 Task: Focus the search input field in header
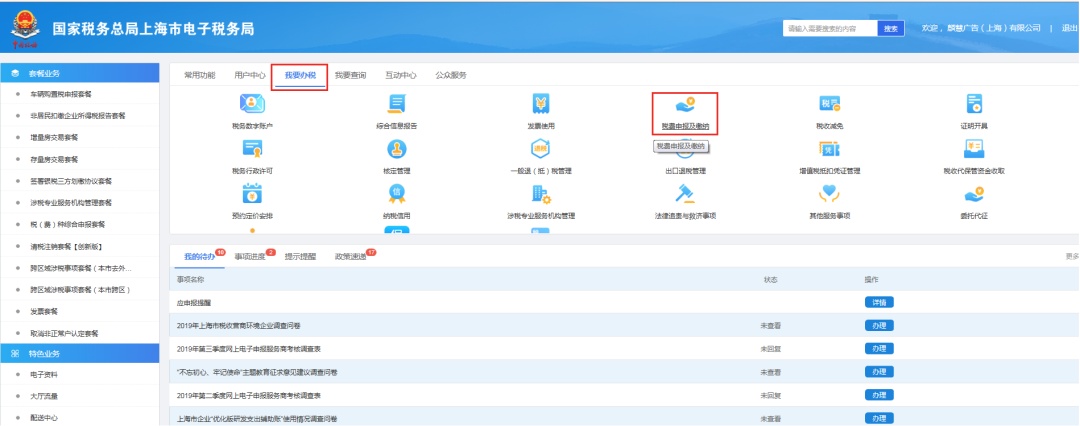pos(828,28)
